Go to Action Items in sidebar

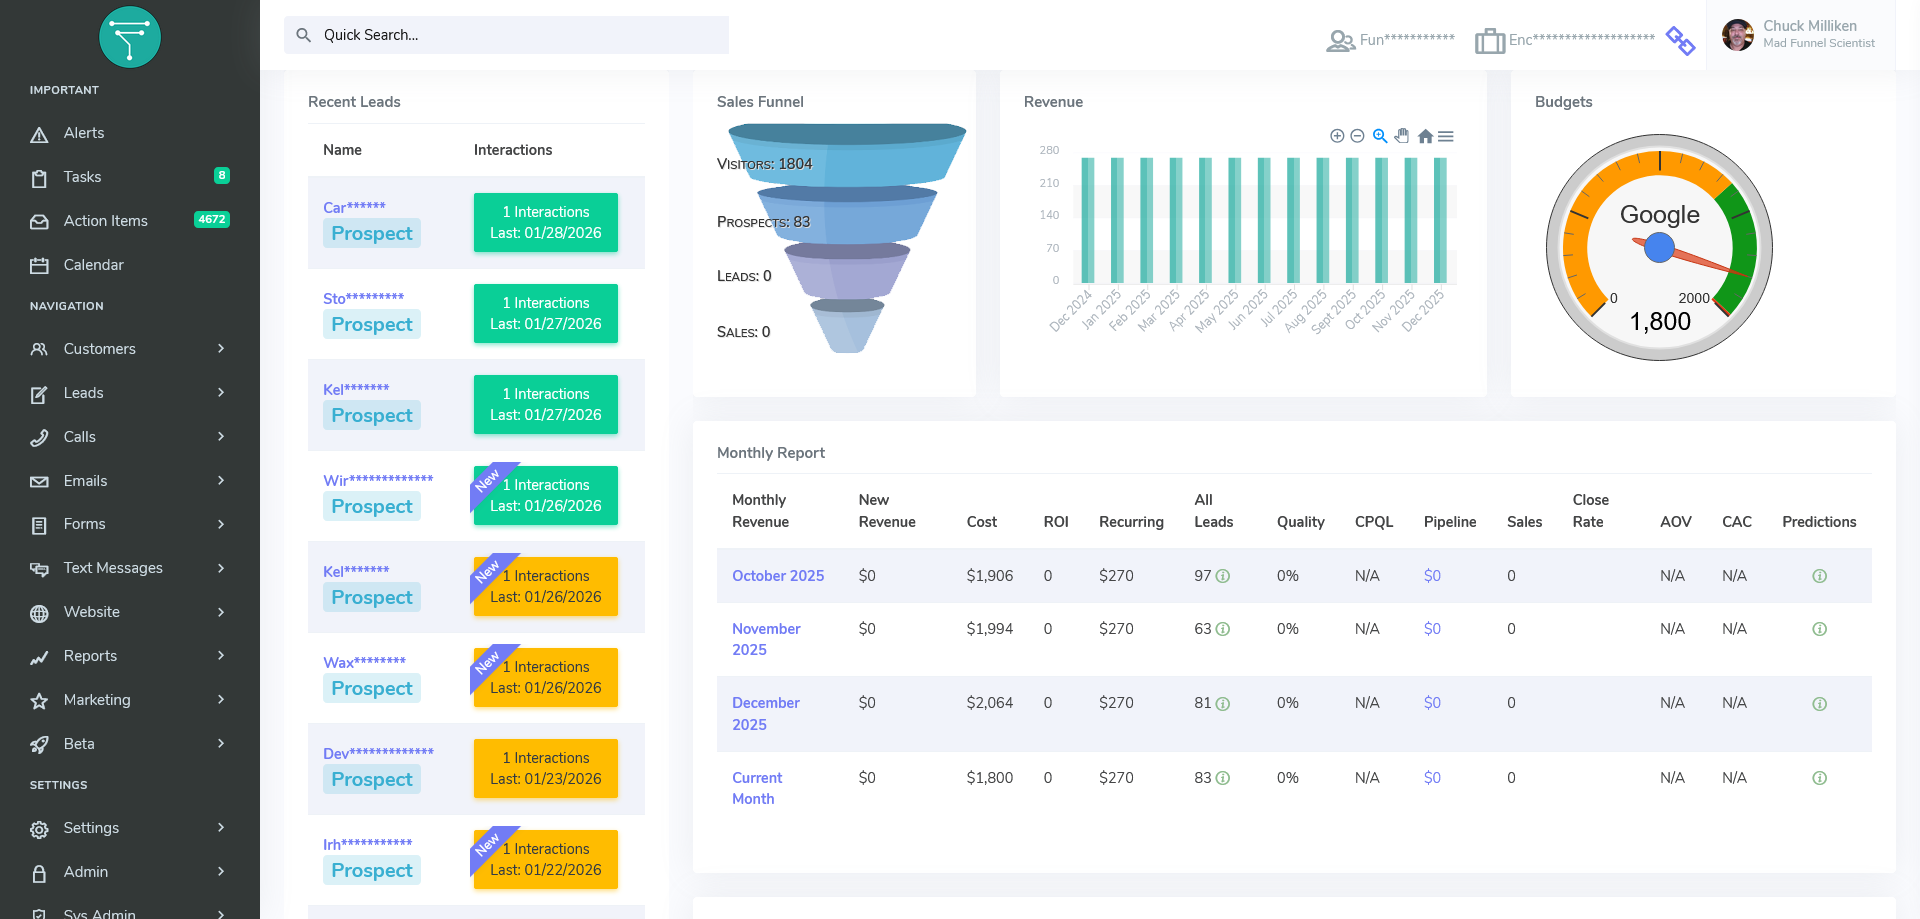105,221
